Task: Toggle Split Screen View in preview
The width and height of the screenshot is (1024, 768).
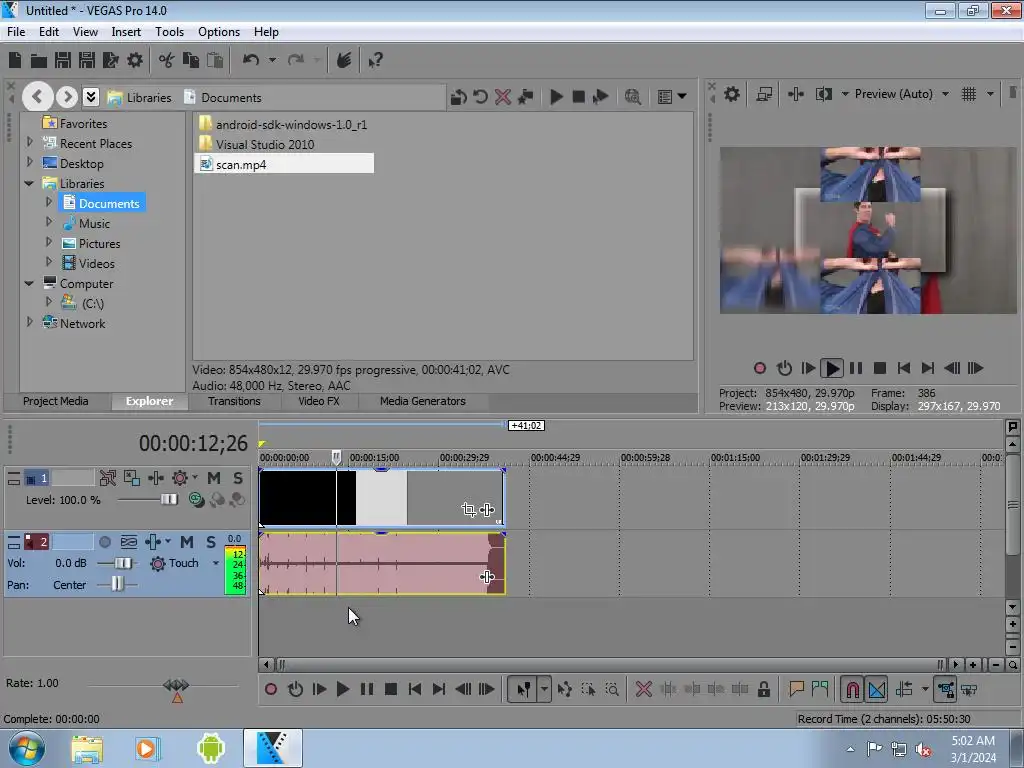Action: (x=824, y=94)
